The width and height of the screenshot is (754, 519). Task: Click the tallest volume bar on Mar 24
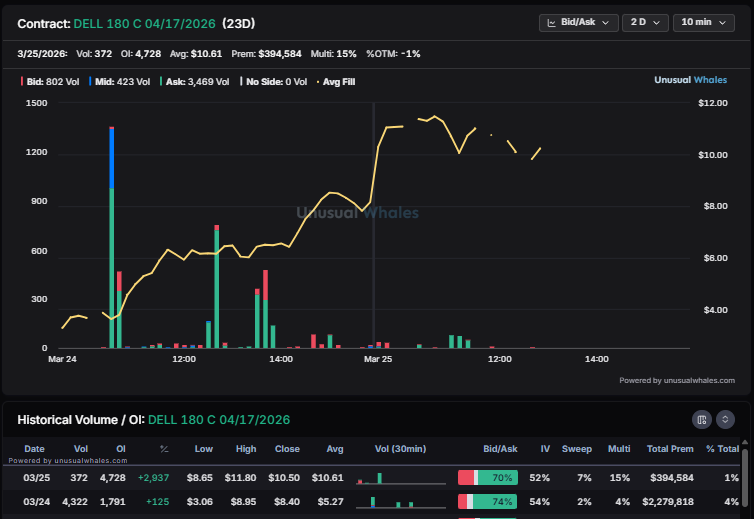coord(112,238)
